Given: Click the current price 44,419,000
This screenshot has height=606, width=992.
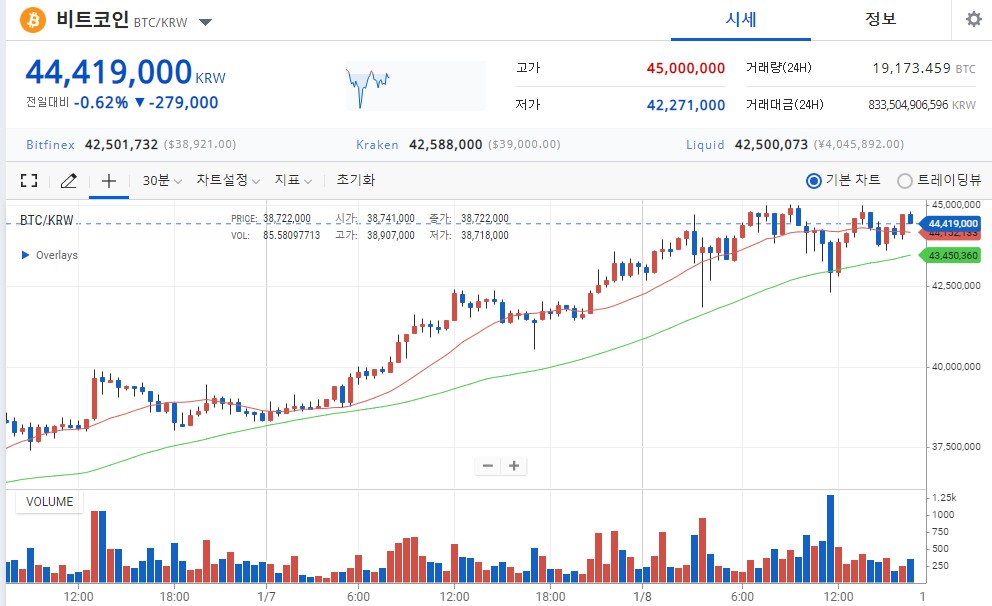Looking at the screenshot, I should coord(109,71).
